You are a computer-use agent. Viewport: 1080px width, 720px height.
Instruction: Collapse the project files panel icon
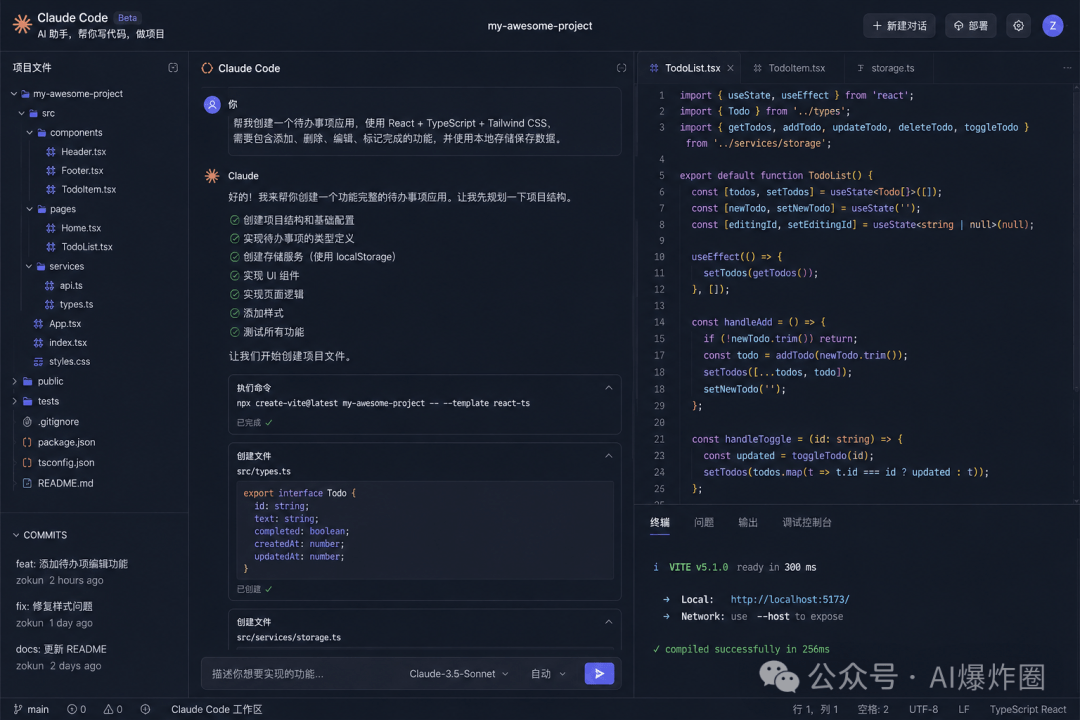173,68
